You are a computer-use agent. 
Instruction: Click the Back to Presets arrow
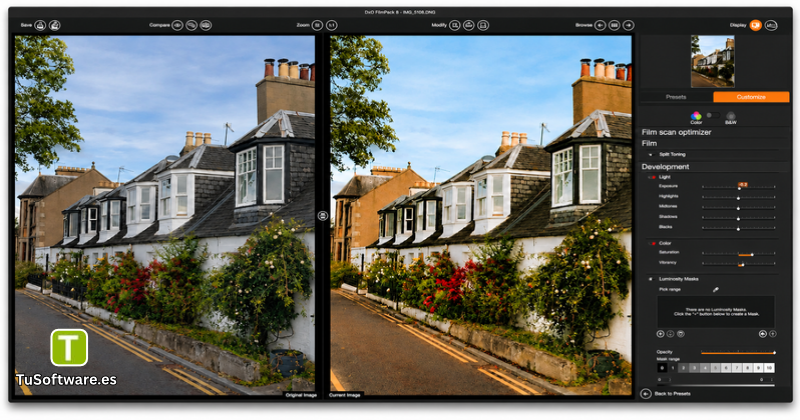[646, 394]
